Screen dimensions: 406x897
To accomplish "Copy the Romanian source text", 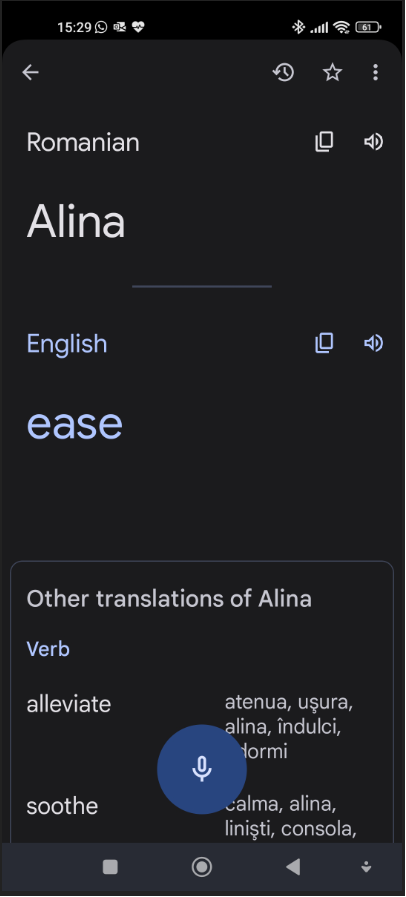I will pos(324,142).
